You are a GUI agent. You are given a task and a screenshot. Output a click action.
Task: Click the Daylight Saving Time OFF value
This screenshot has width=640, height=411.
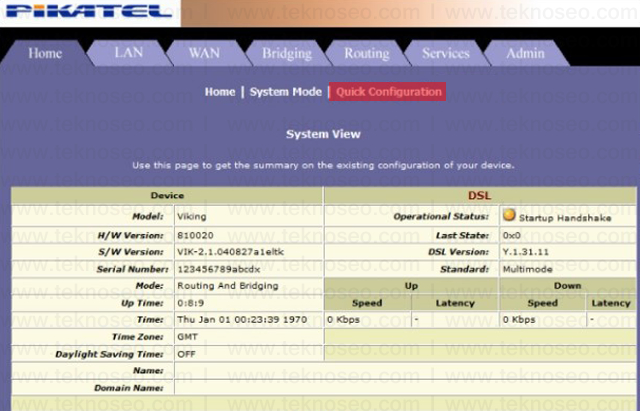pos(186,354)
